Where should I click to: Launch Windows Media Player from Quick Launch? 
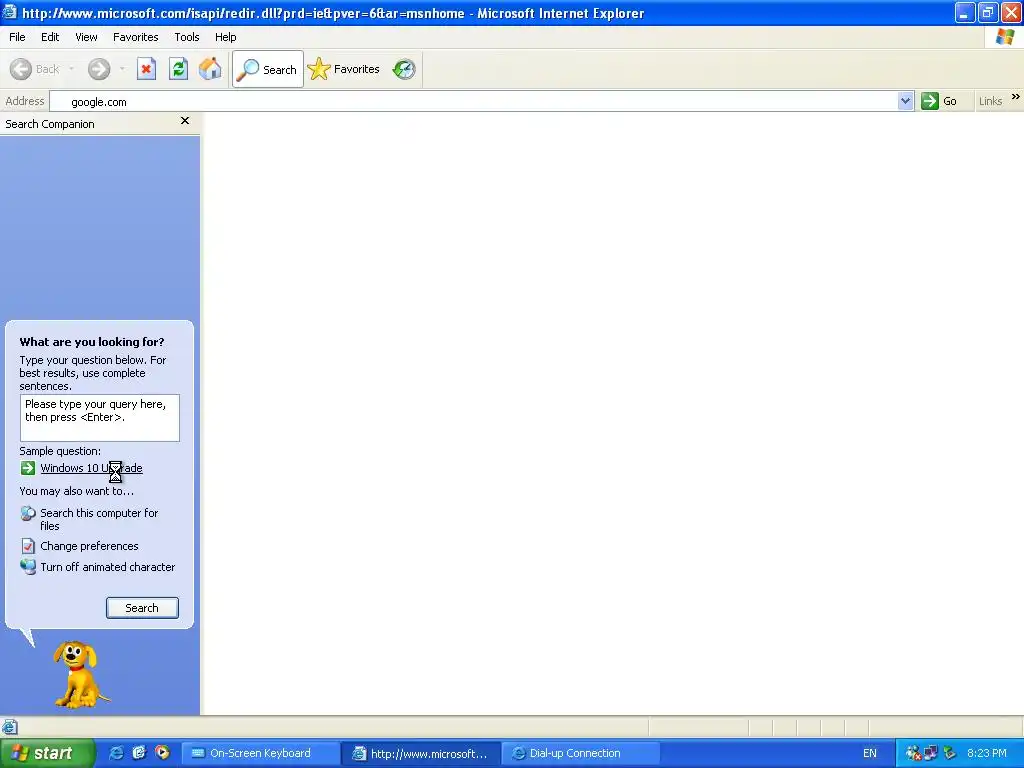(162, 753)
